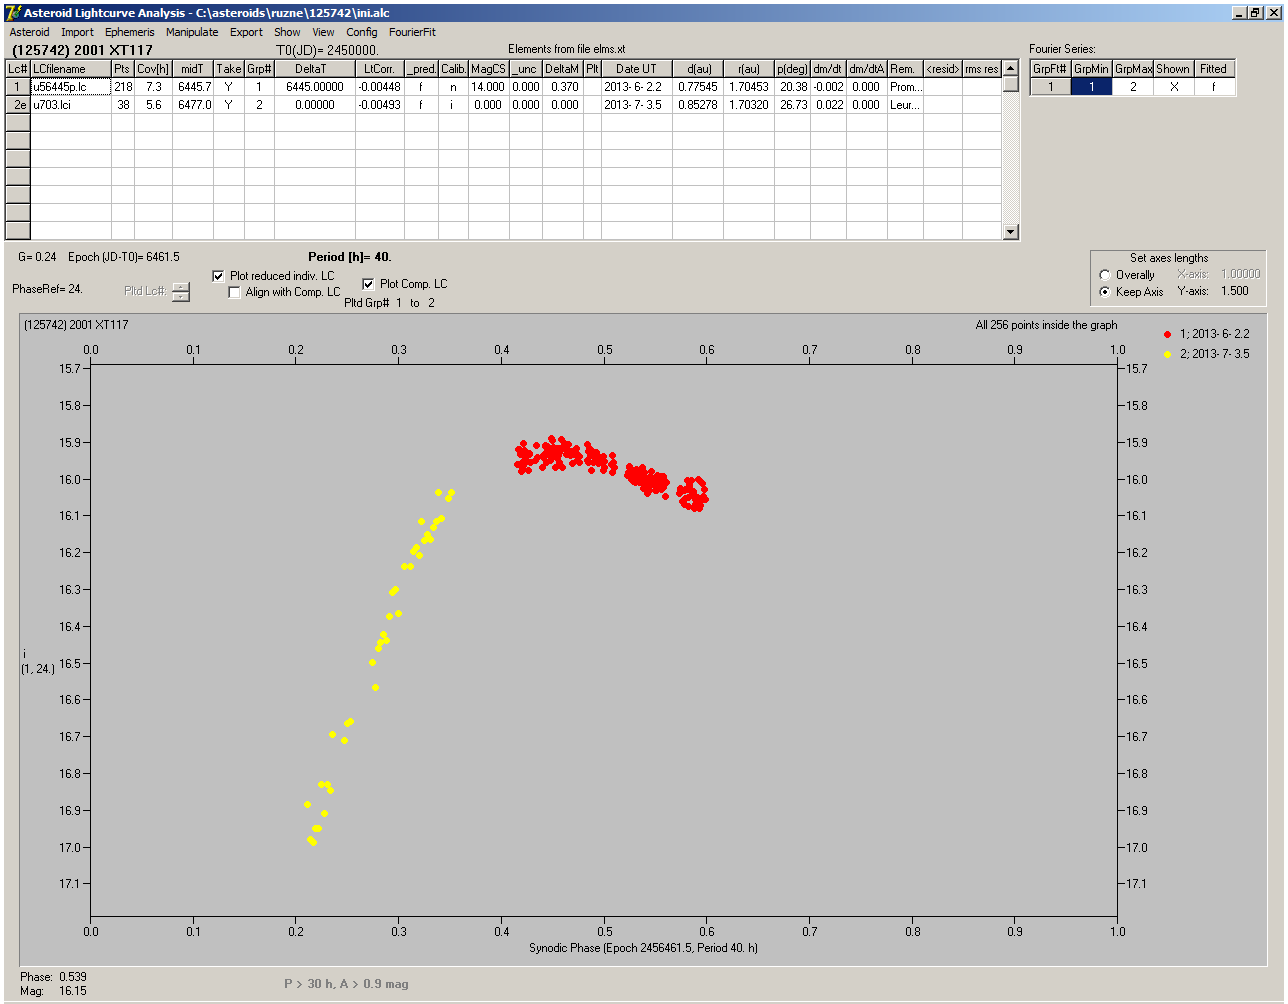This screenshot has height=1004, width=1288.
Task: Click the GrpFt# column header
Action: click(x=1051, y=69)
